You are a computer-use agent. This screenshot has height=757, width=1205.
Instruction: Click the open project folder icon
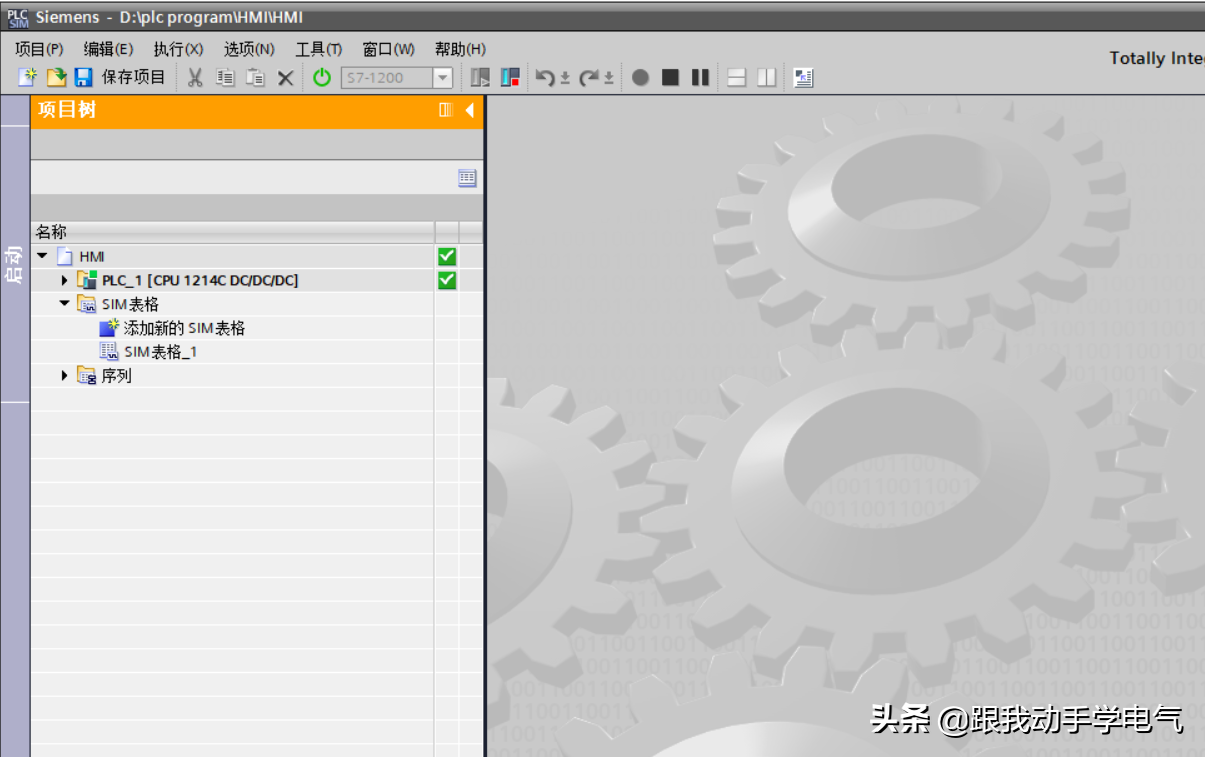click(x=56, y=77)
